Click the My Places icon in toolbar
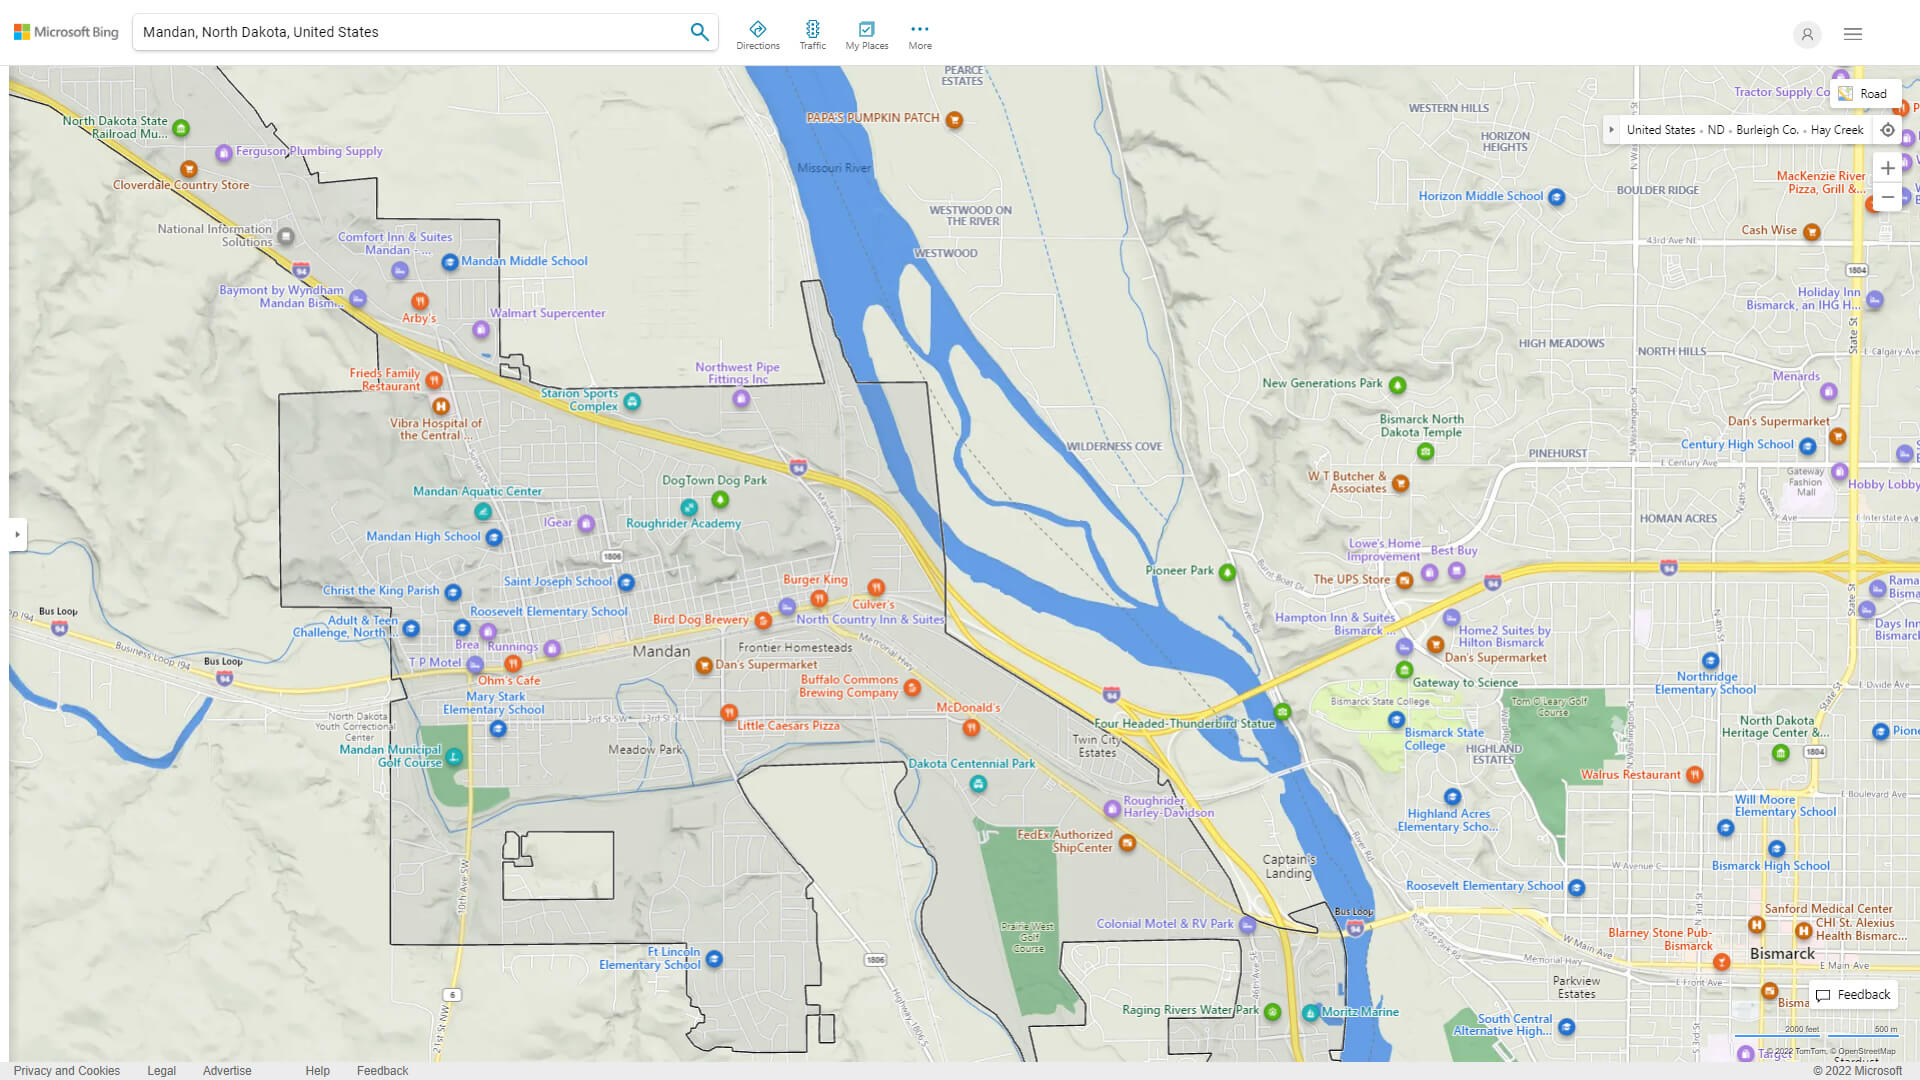Screen dimensions: 1920x1080 pyautogui.click(x=866, y=29)
